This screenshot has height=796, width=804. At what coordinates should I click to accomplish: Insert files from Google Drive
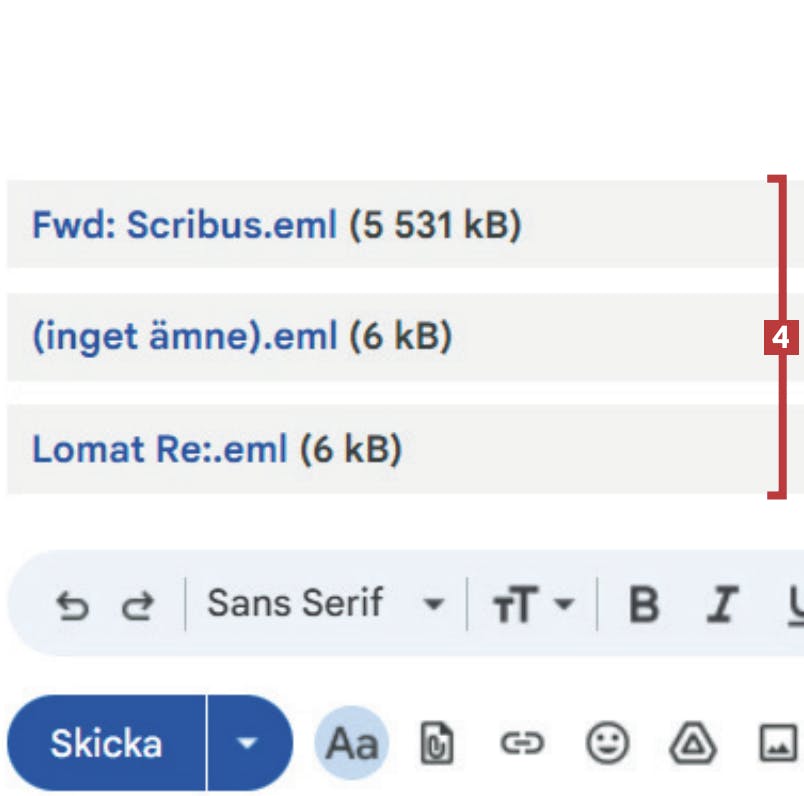click(690, 743)
